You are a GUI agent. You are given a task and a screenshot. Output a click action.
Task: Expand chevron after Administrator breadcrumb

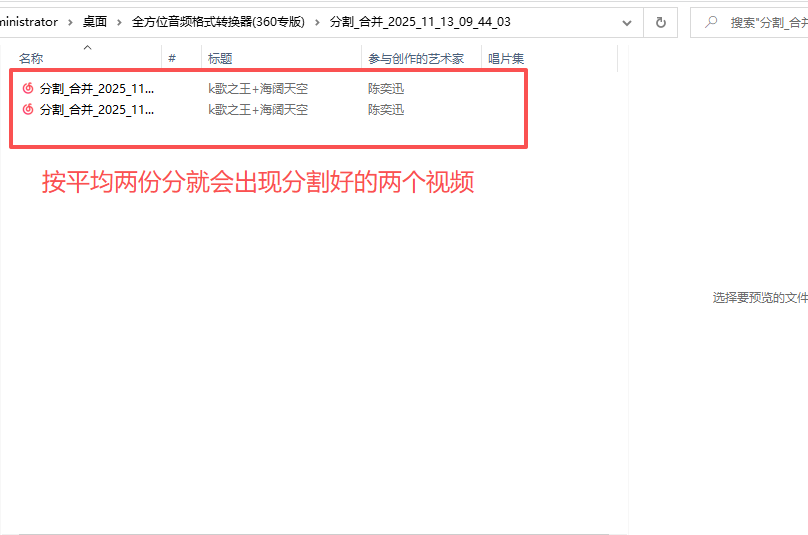70,22
